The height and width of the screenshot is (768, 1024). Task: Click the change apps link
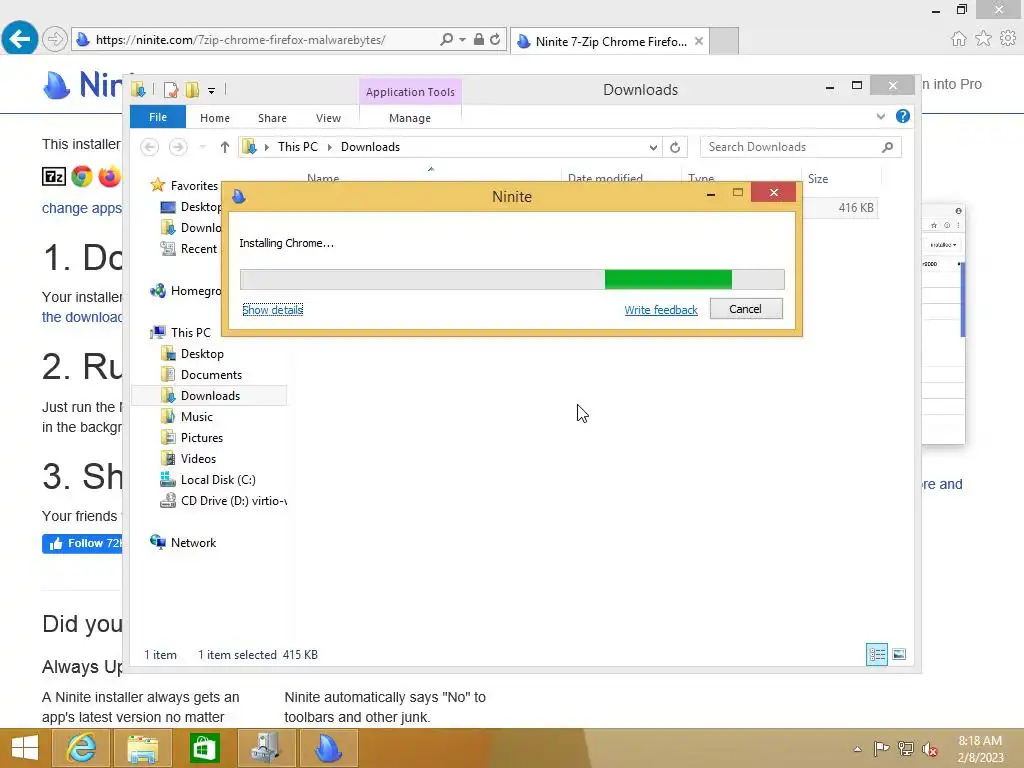(x=82, y=208)
